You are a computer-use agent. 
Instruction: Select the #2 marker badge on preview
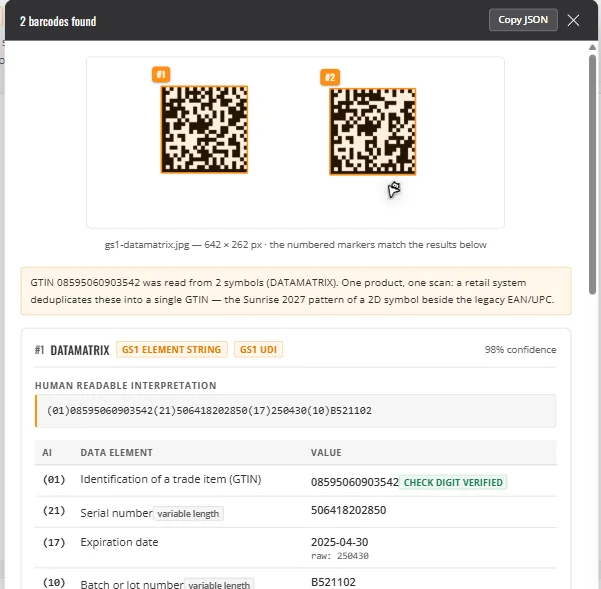click(330, 77)
